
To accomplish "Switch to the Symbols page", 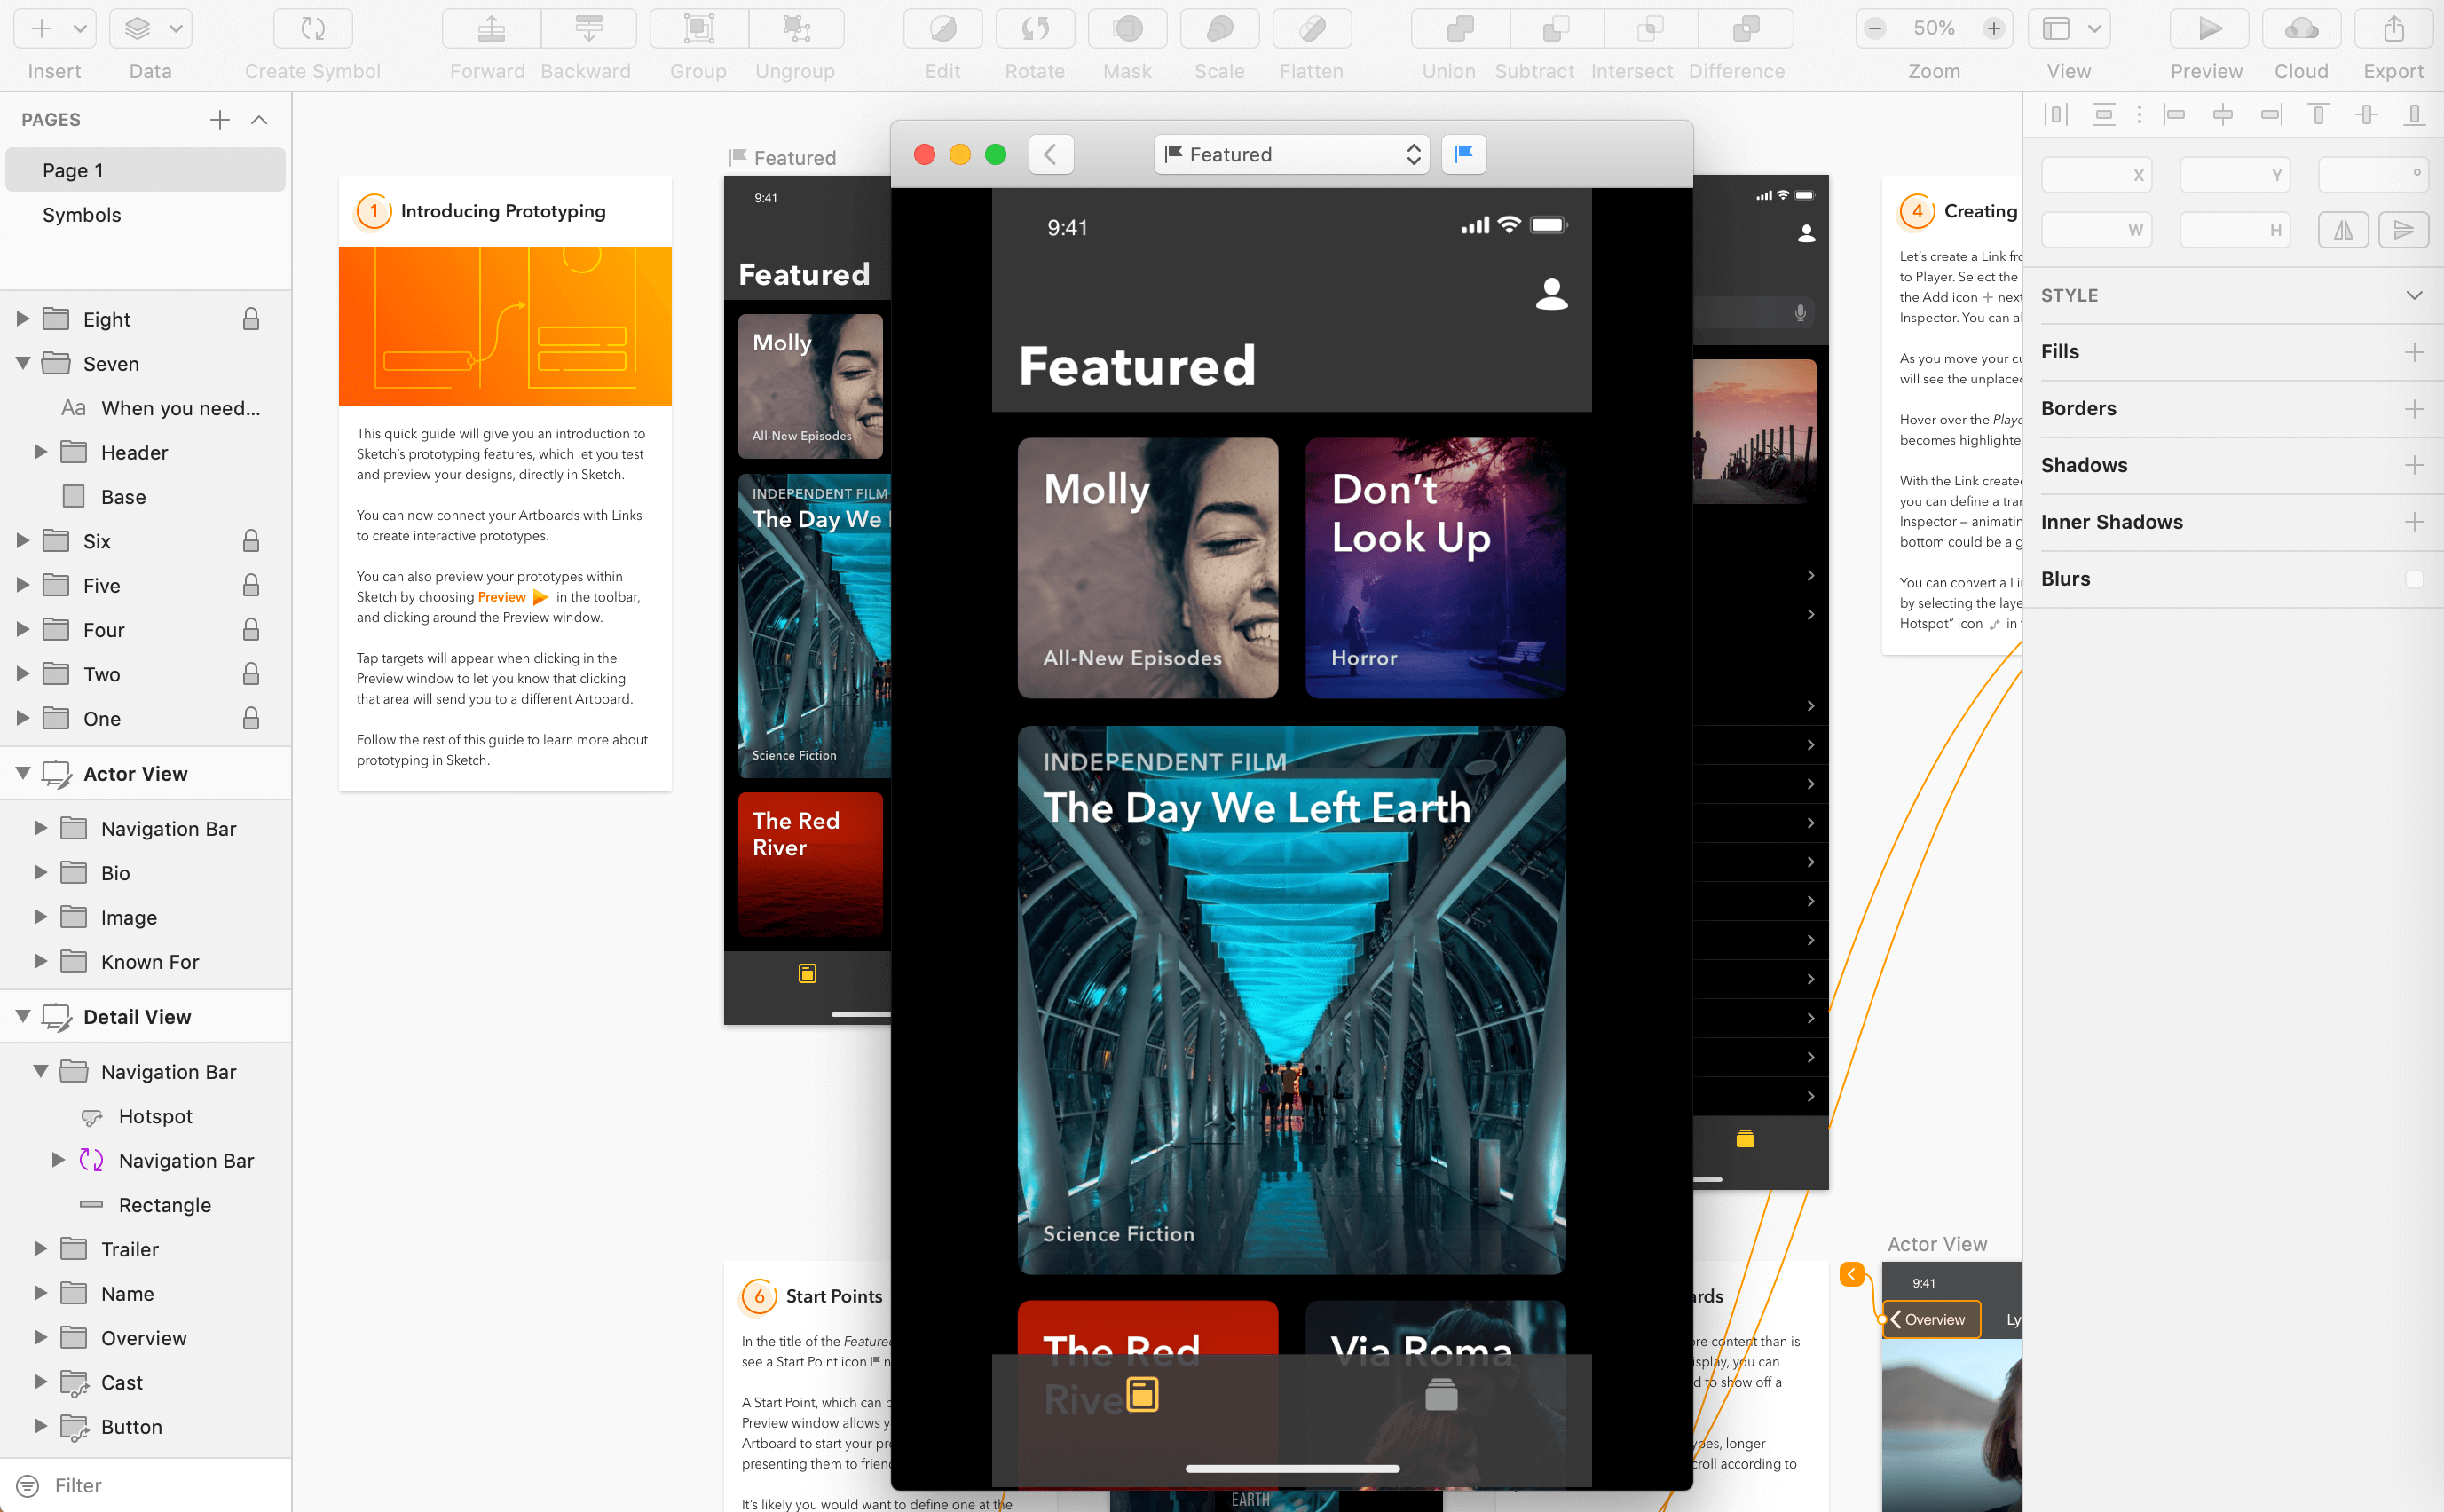I will click(x=82, y=214).
